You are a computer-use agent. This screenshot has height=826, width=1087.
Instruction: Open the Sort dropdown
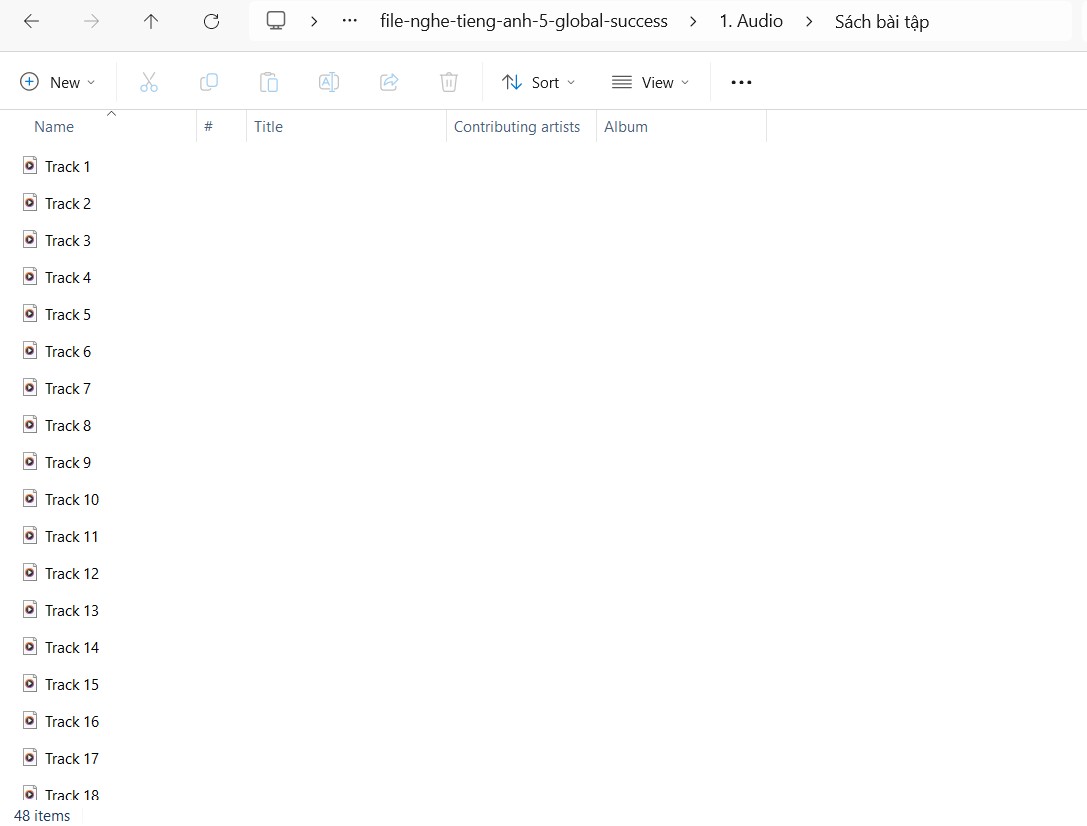[x=538, y=82]
